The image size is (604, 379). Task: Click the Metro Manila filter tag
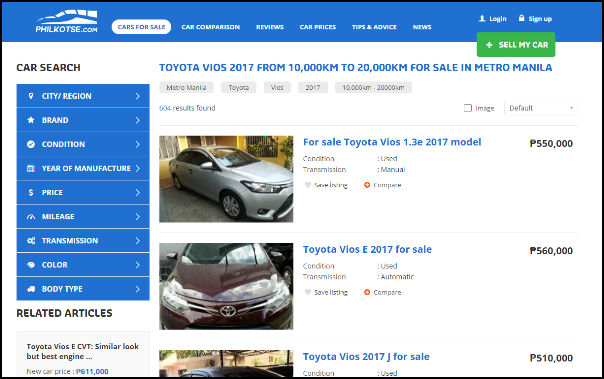click(186, 87)
